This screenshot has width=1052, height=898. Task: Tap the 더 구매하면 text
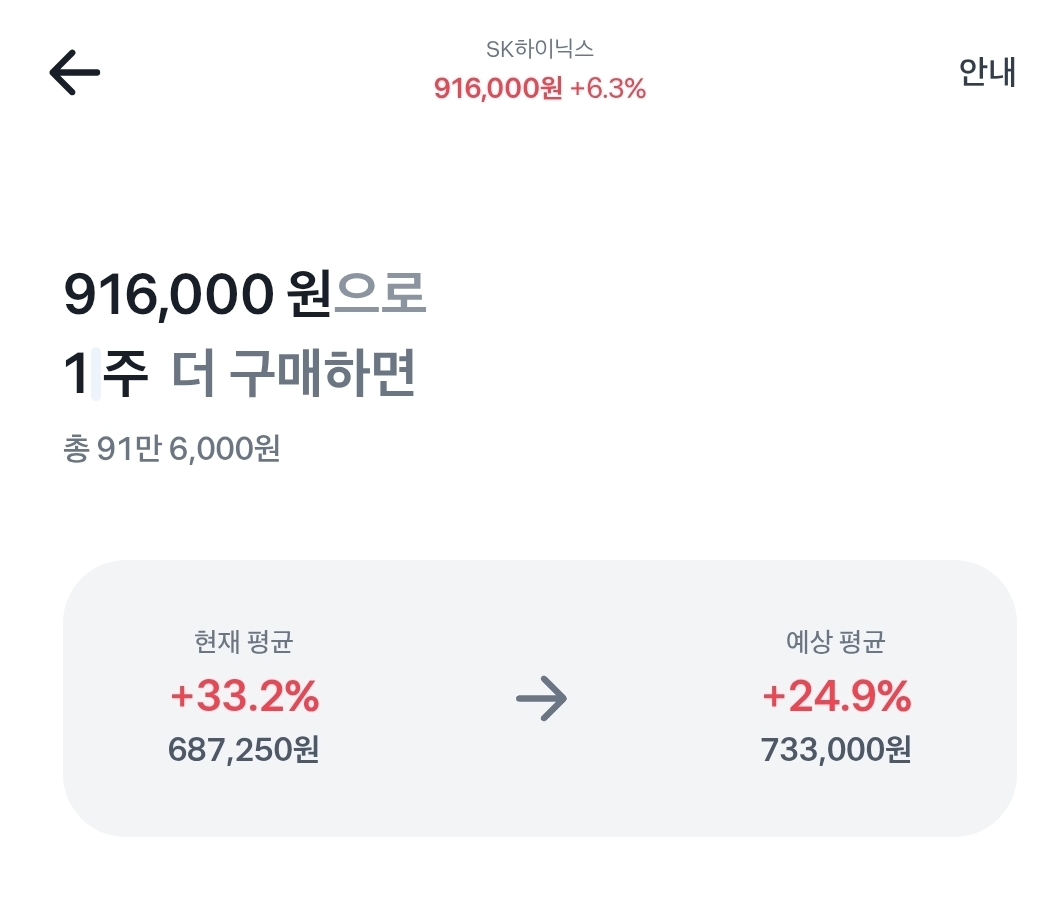pyautogui.click(x=292, y=376)
